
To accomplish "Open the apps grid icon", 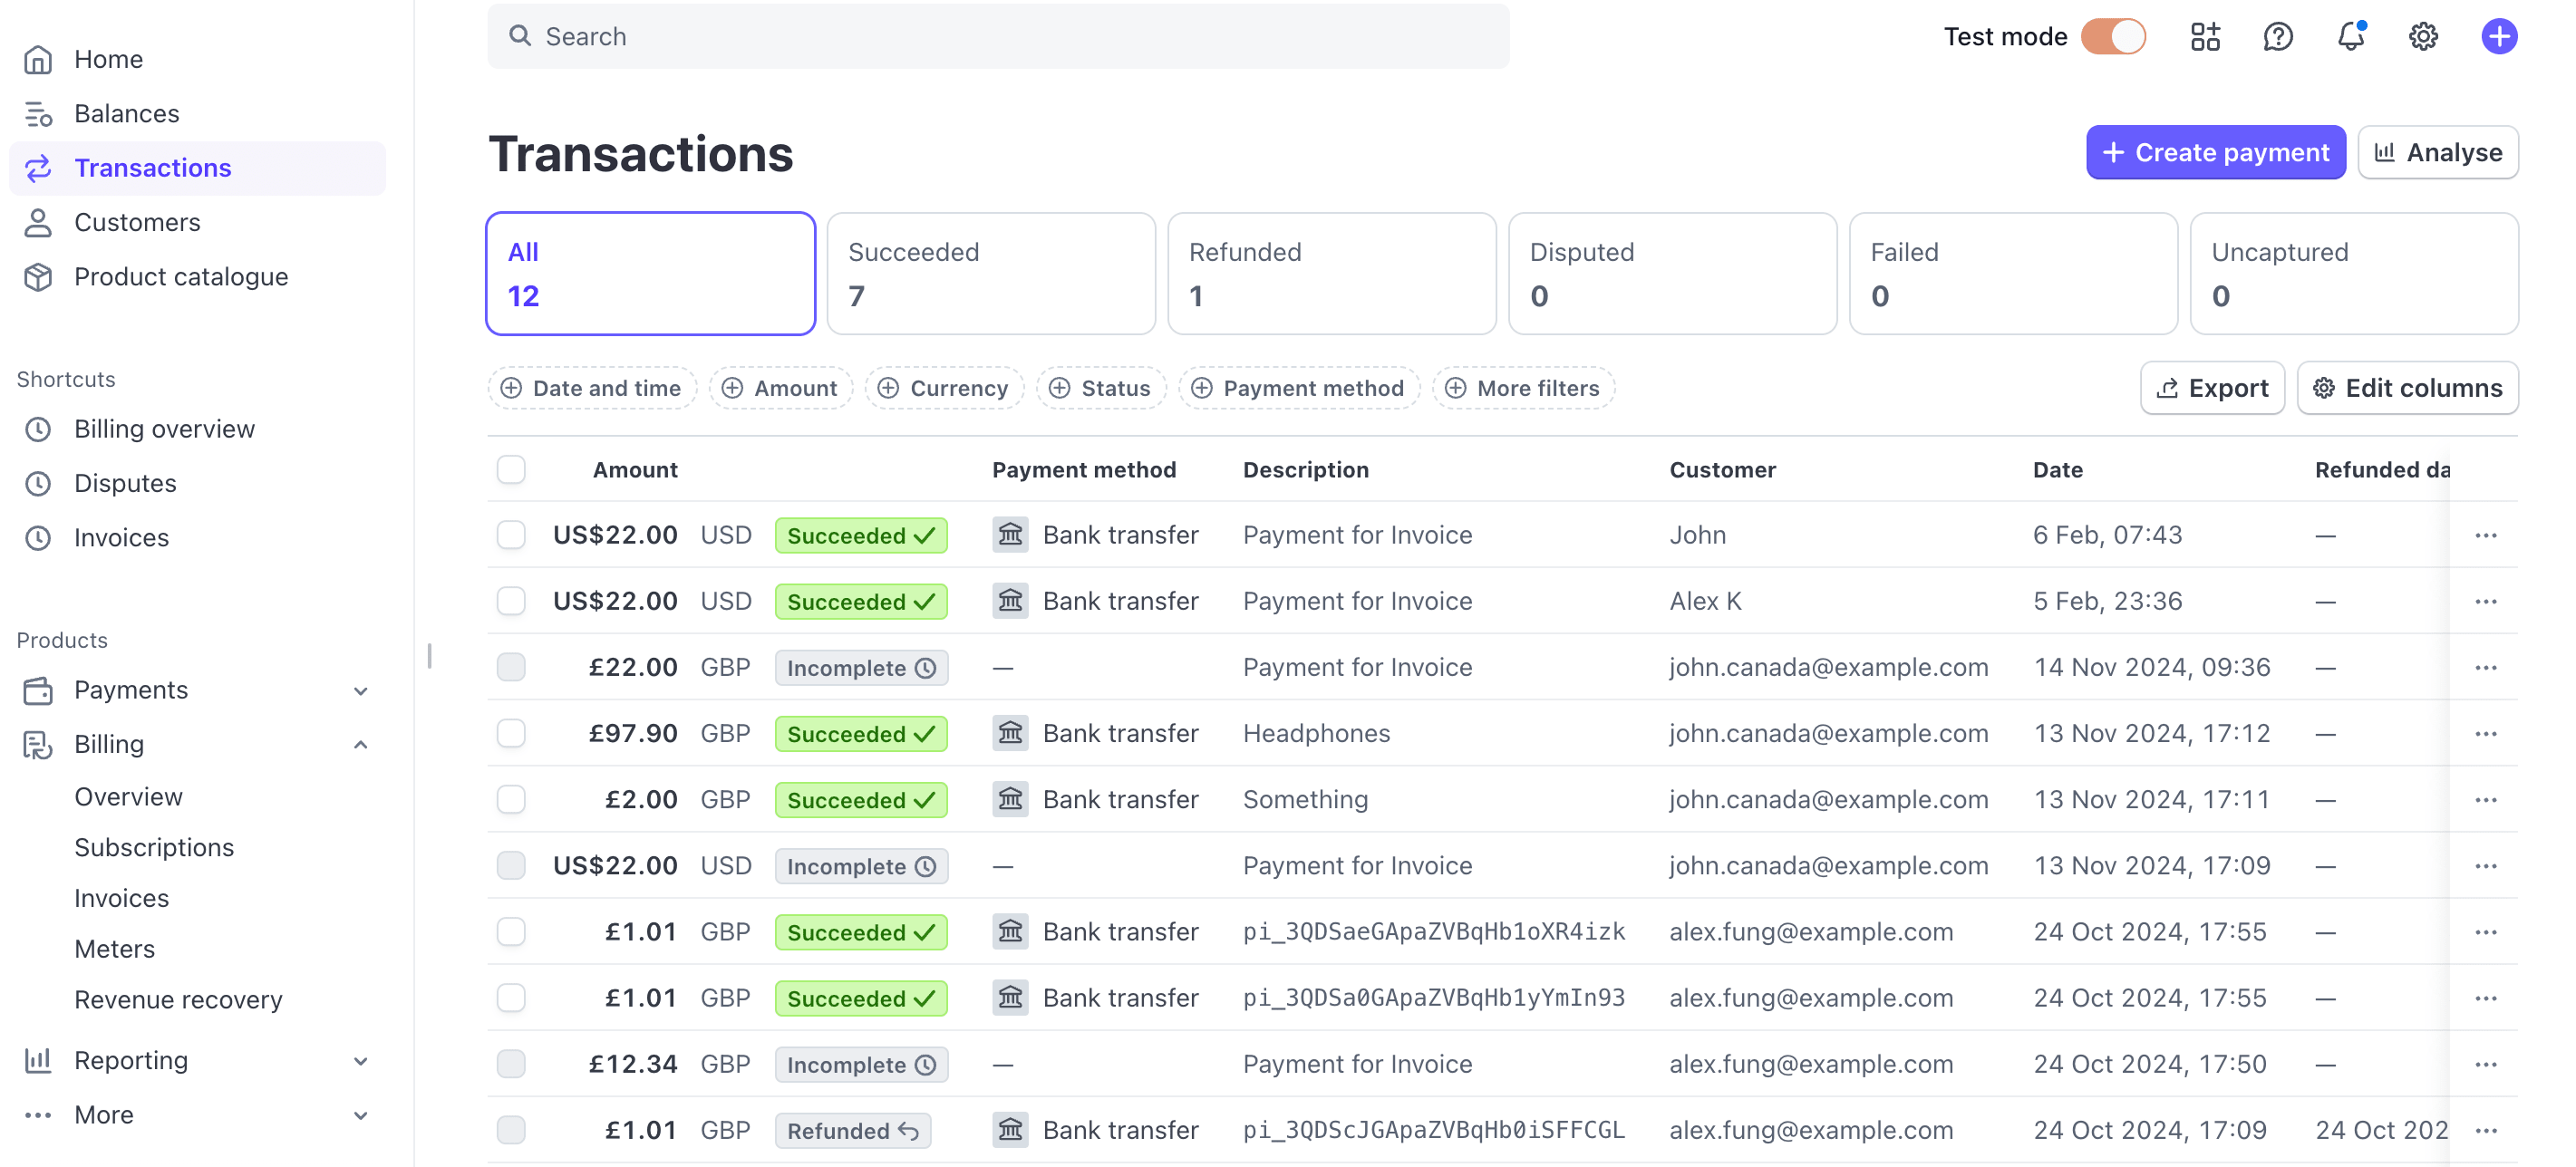I will pos(2205,37).
